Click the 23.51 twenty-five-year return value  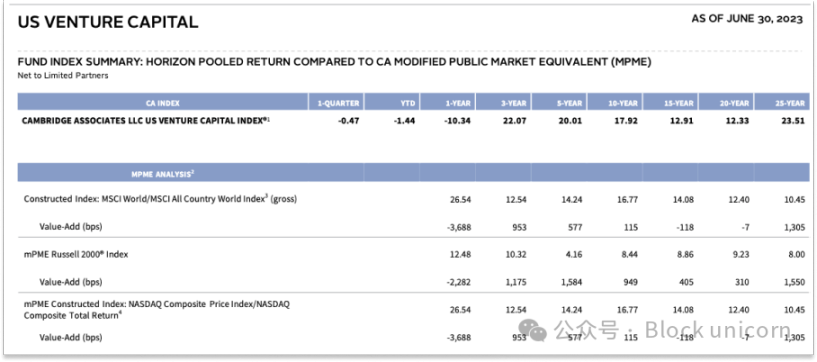tap(794, 121)
